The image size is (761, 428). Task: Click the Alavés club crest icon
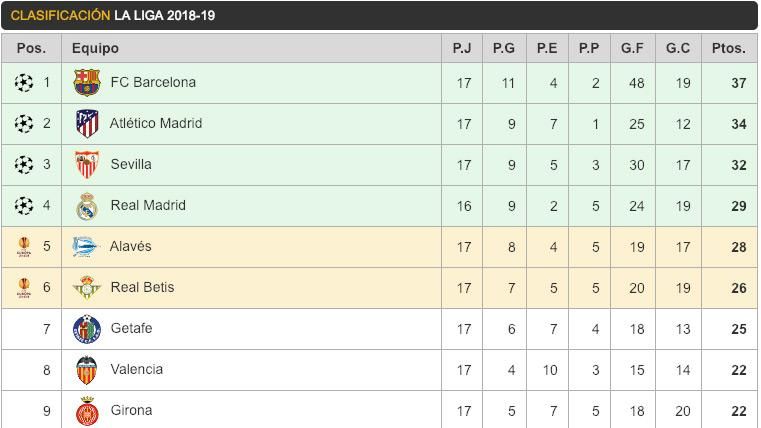coord(87,247)
